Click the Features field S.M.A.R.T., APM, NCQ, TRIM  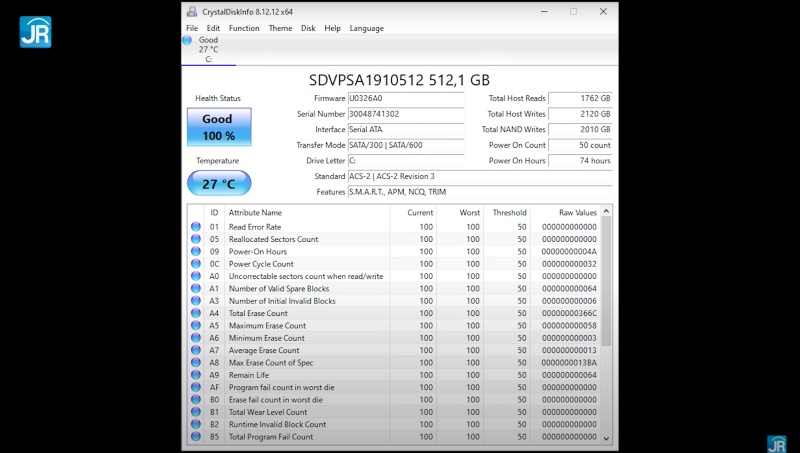pos(480,192)
